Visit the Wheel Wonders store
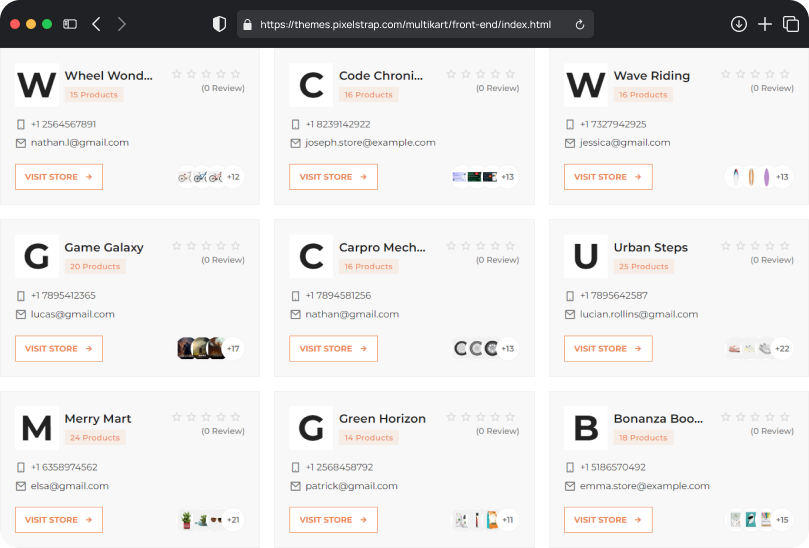 (x=59, y=177)
